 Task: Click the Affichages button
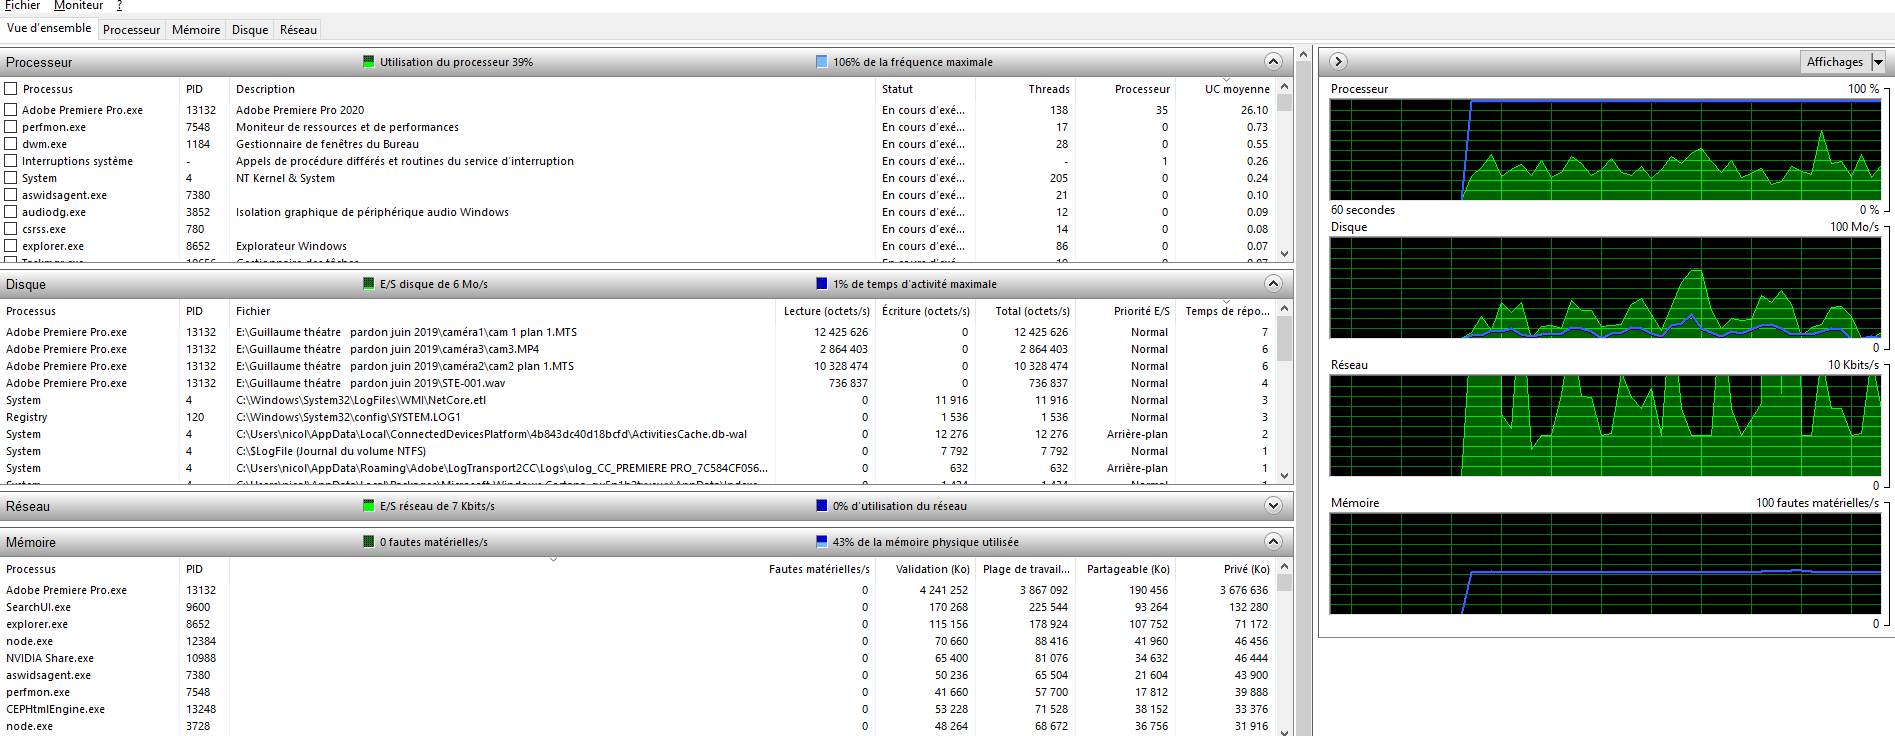1835,62
